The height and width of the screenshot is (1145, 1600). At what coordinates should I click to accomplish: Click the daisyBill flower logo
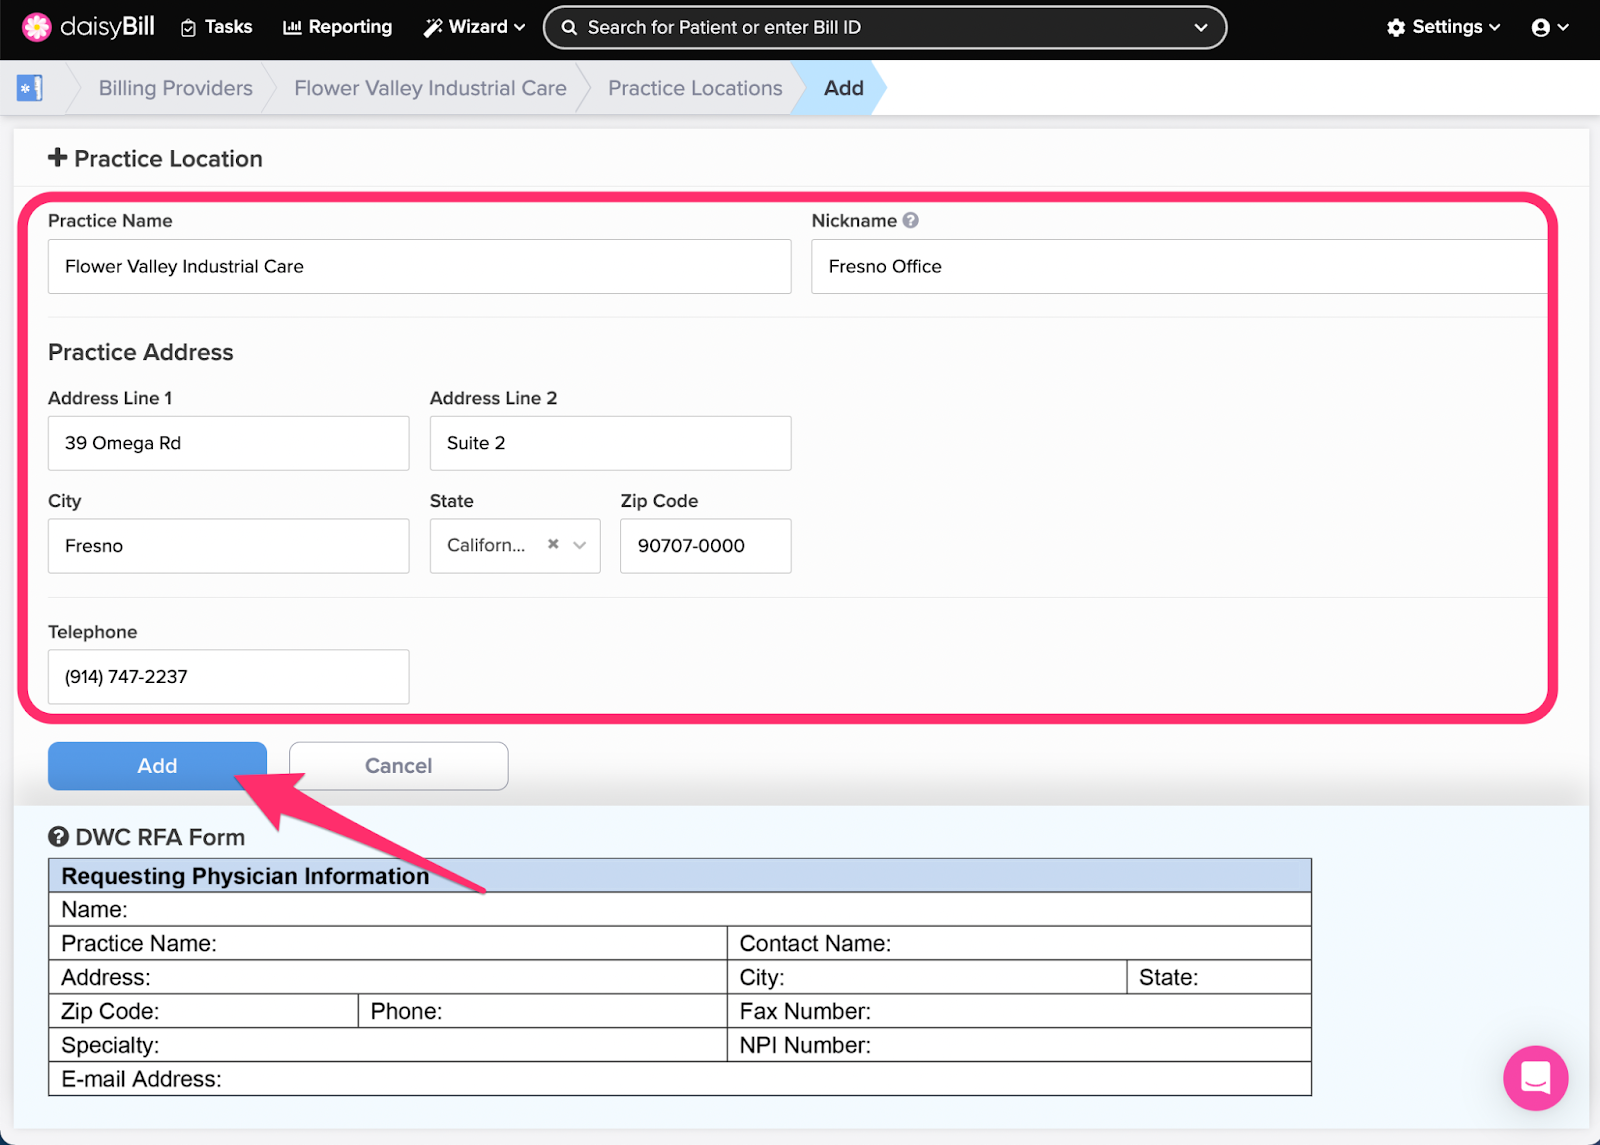37,27
